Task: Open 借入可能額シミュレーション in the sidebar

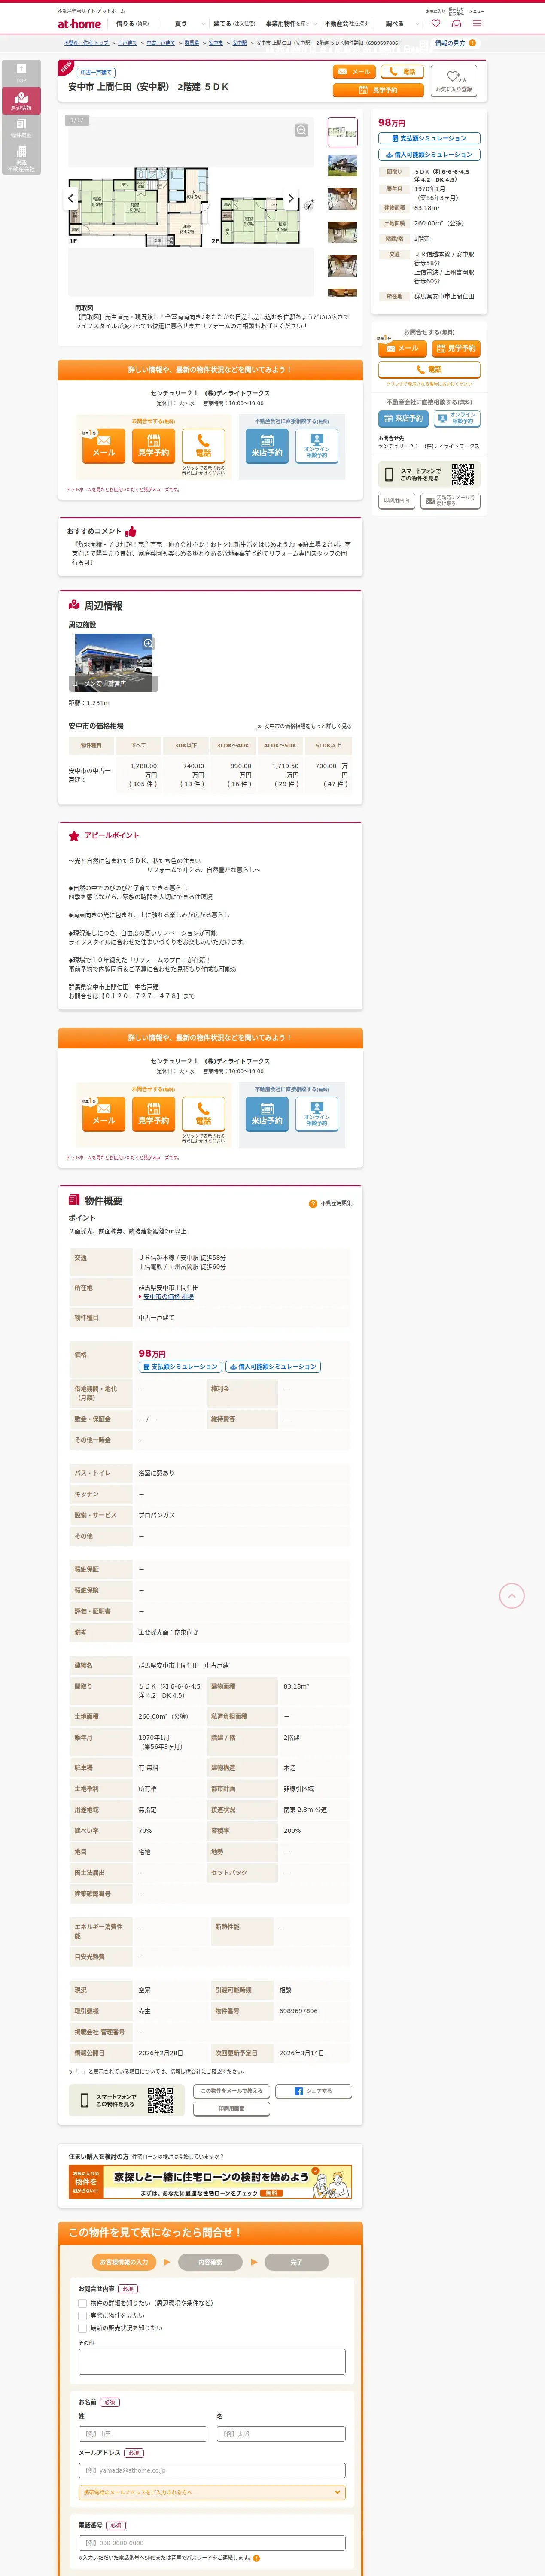Action: pos(429,155)
